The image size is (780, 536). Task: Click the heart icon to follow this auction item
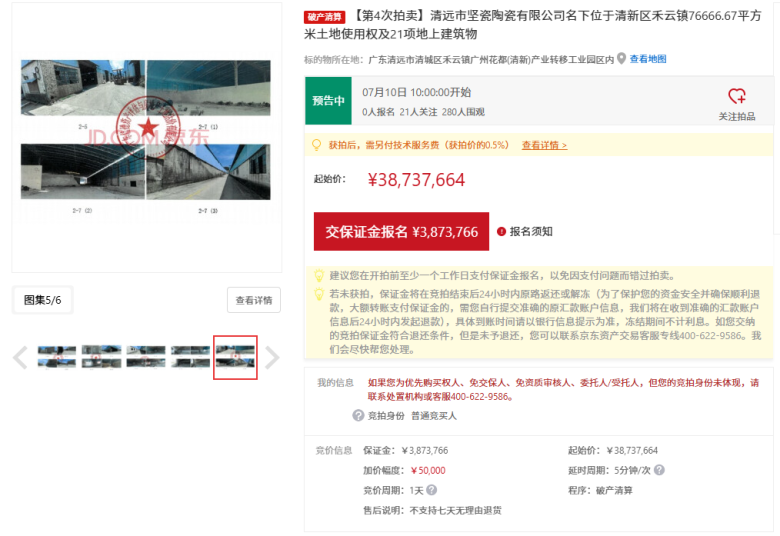[737, 96]
